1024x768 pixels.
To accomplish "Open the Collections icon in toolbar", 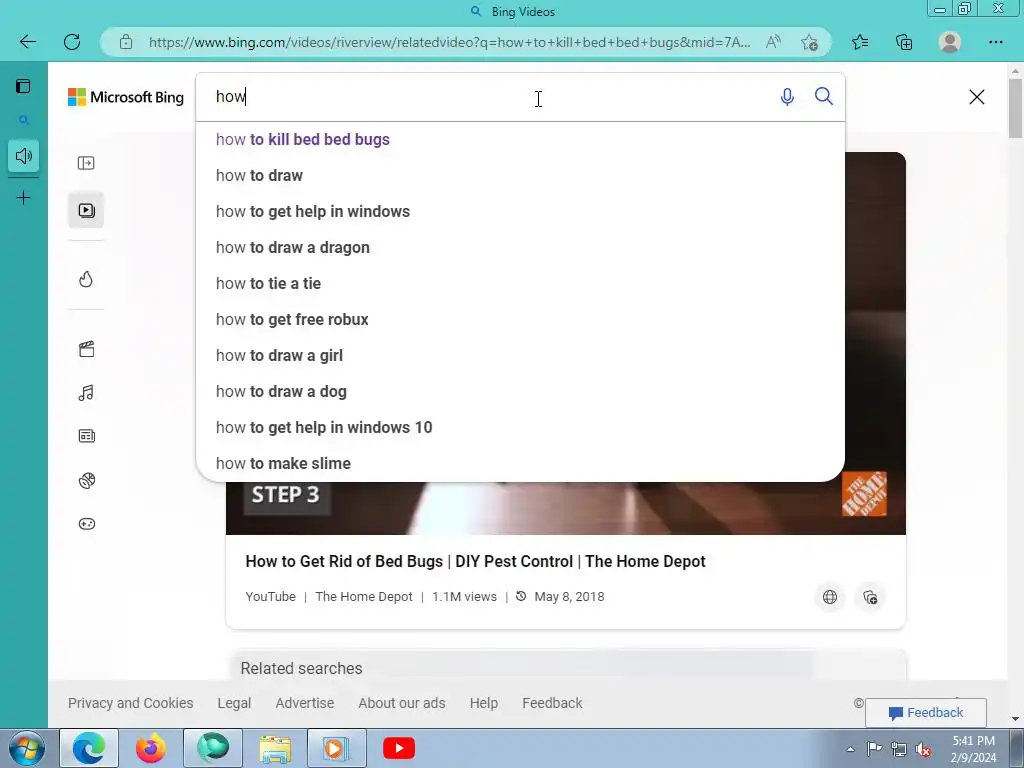I will [904, 42].
